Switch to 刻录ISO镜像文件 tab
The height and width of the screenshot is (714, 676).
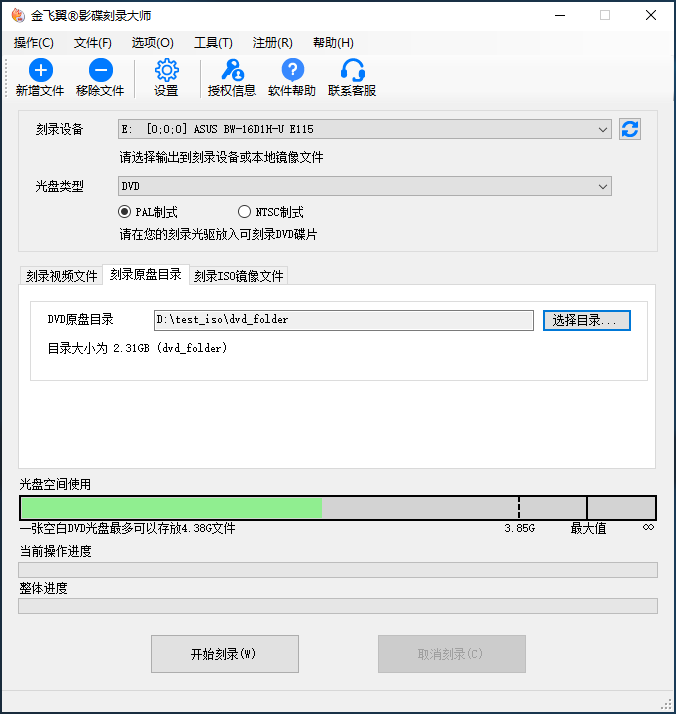239,276
